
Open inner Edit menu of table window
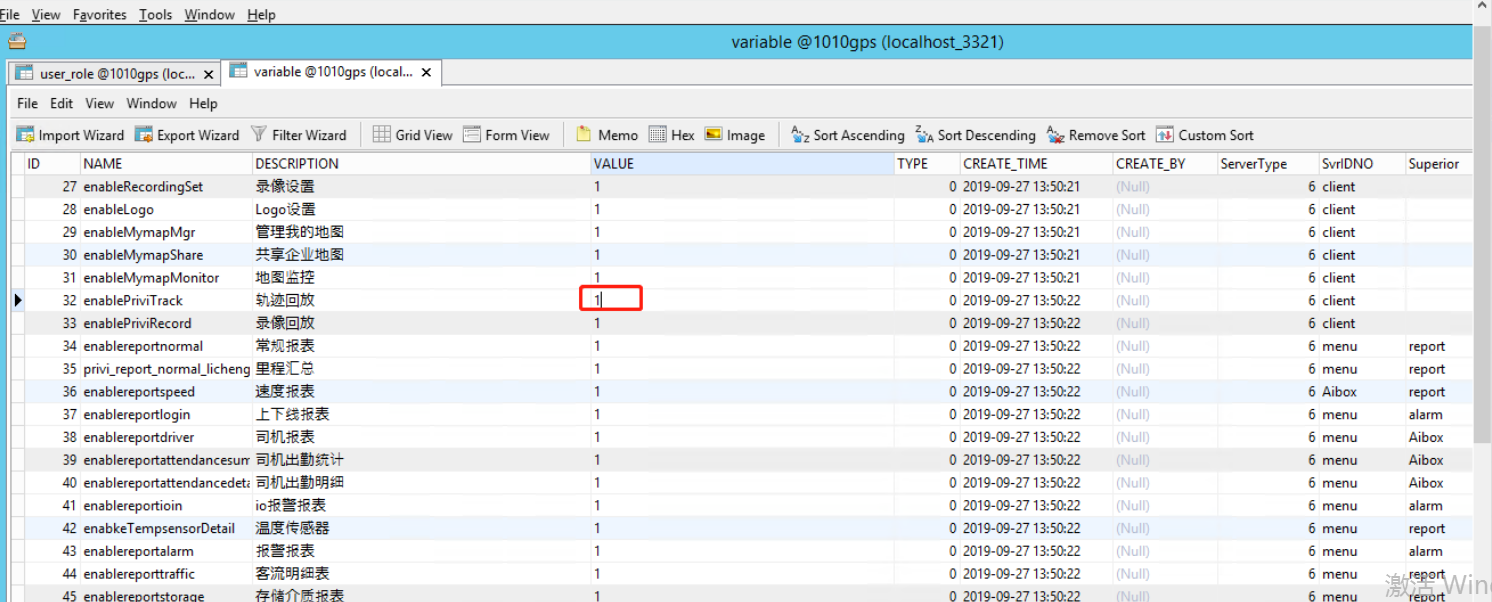[62, 103]
